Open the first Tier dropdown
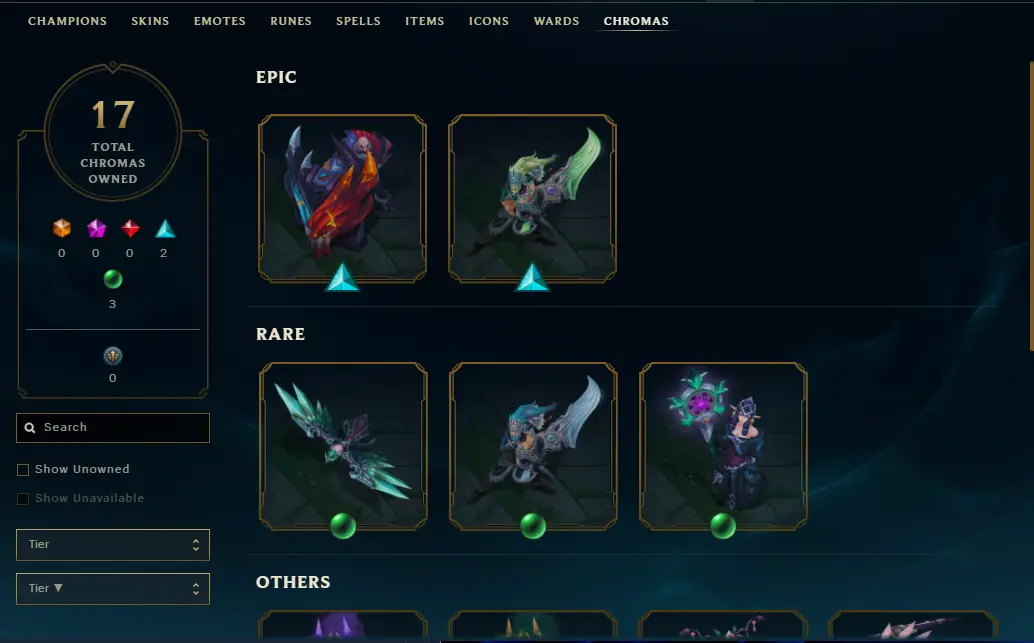The height and width of the screenshot is (643, 1034). click(113, 545)
